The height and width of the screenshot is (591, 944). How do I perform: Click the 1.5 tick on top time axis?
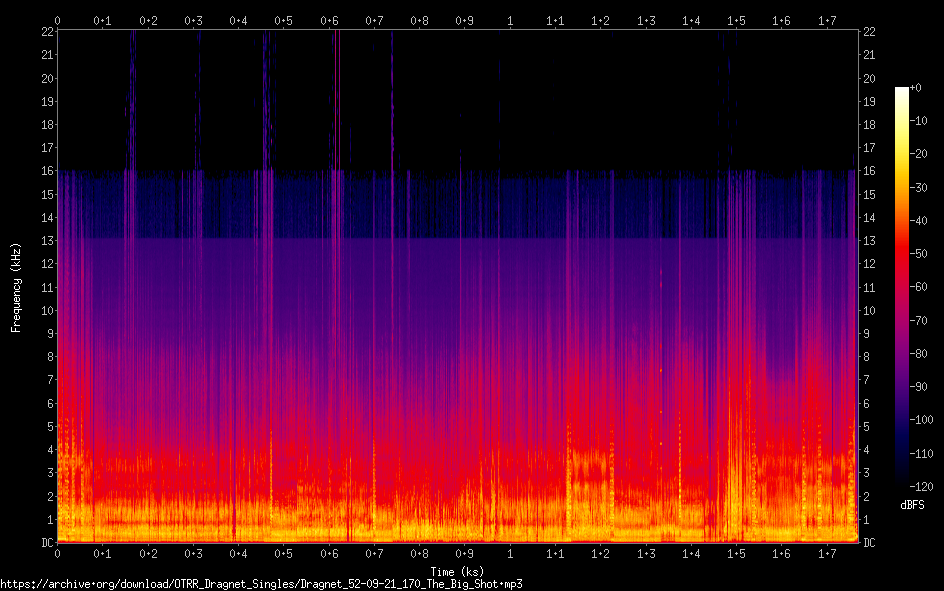(736, 20)
